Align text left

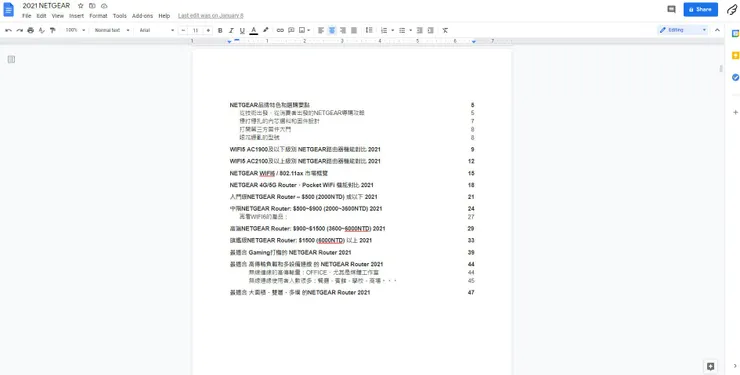[x=321, y=30]
